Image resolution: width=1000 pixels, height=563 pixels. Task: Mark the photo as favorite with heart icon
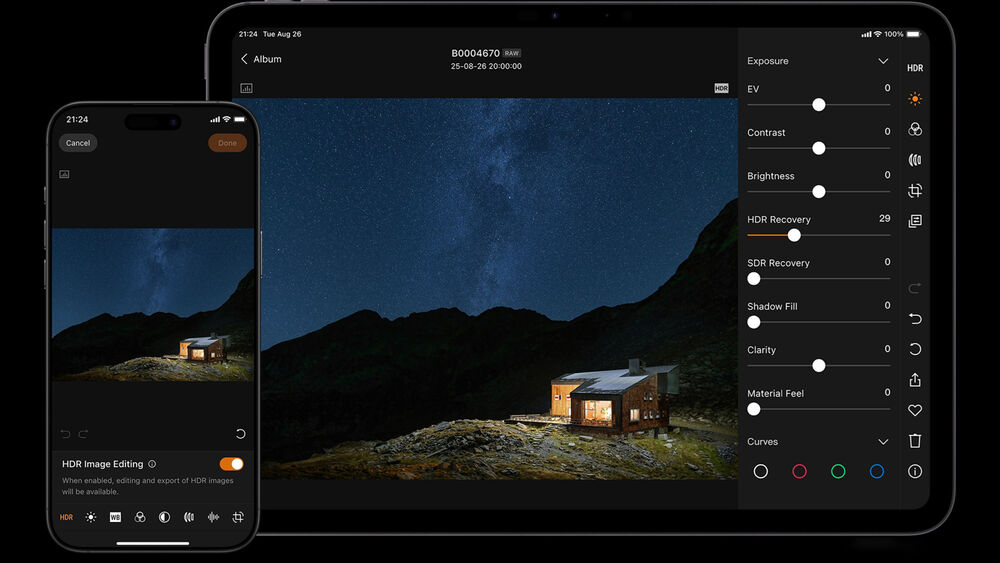click(915, 410)
